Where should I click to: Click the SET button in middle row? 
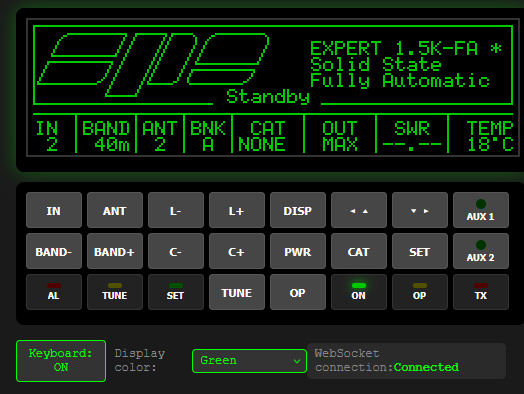(420, 251)
